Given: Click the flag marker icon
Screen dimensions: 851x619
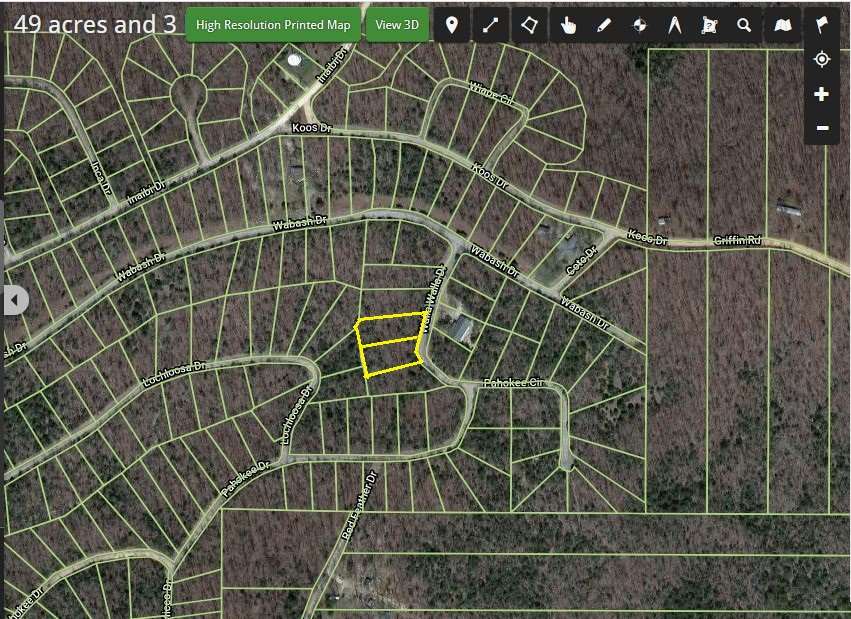Looking at the screenshot, I should [x=822, y=25].
